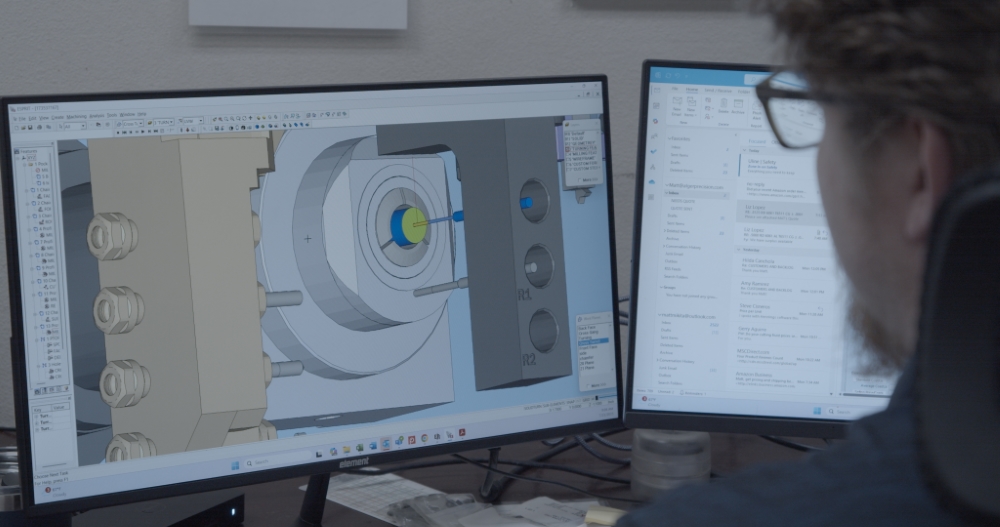
Task: Open the 'Cross-T' work plane dropdown
Action: [x=133, y=124]
